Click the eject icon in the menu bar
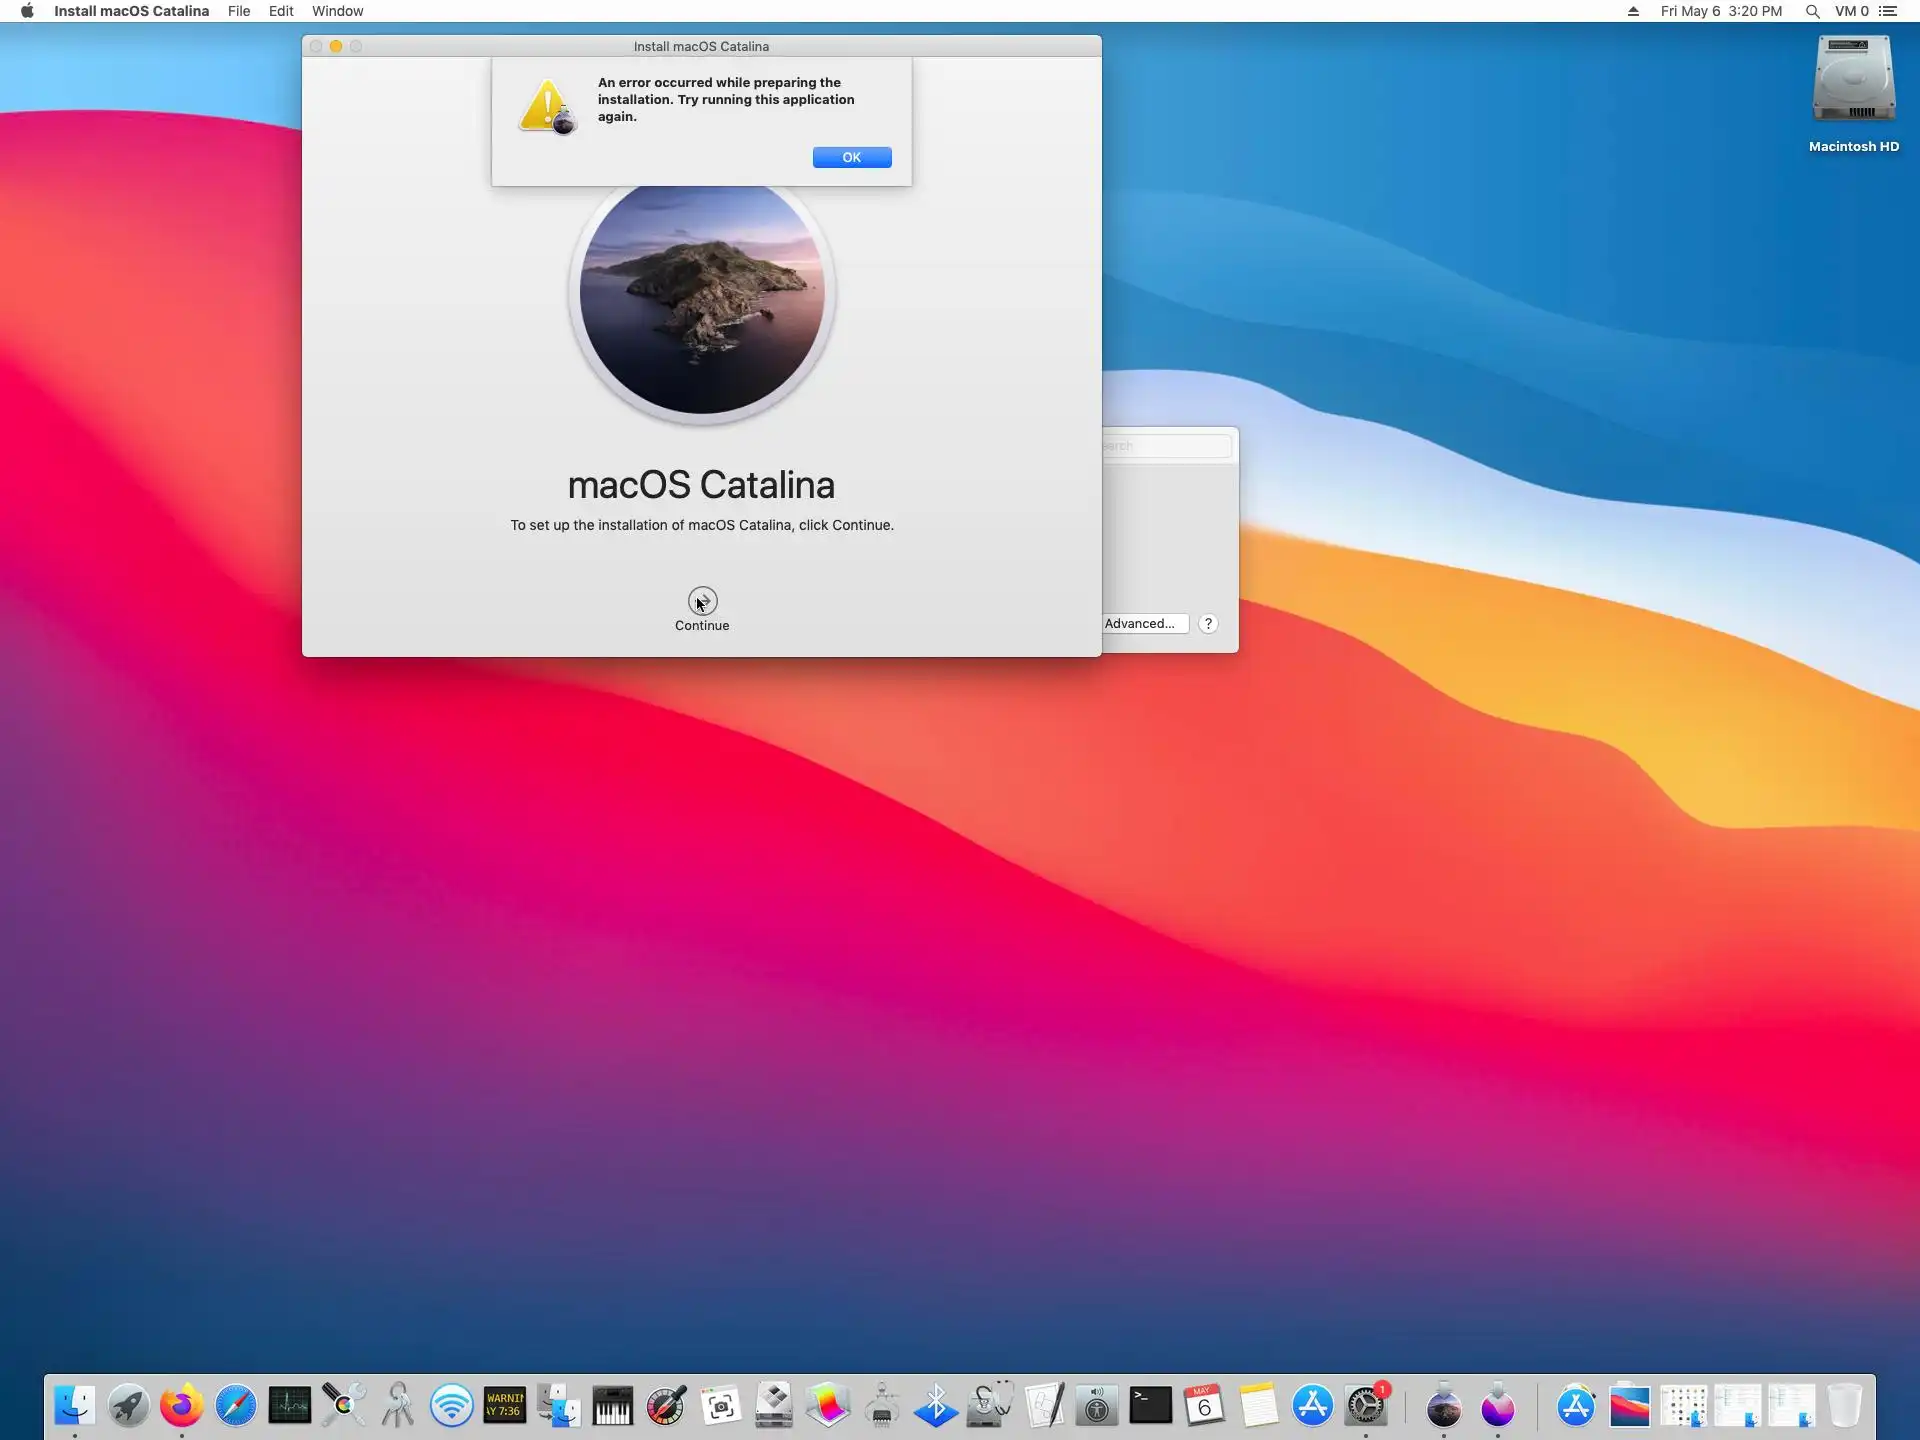1920x1440 pixels. tap(1633, 11)
